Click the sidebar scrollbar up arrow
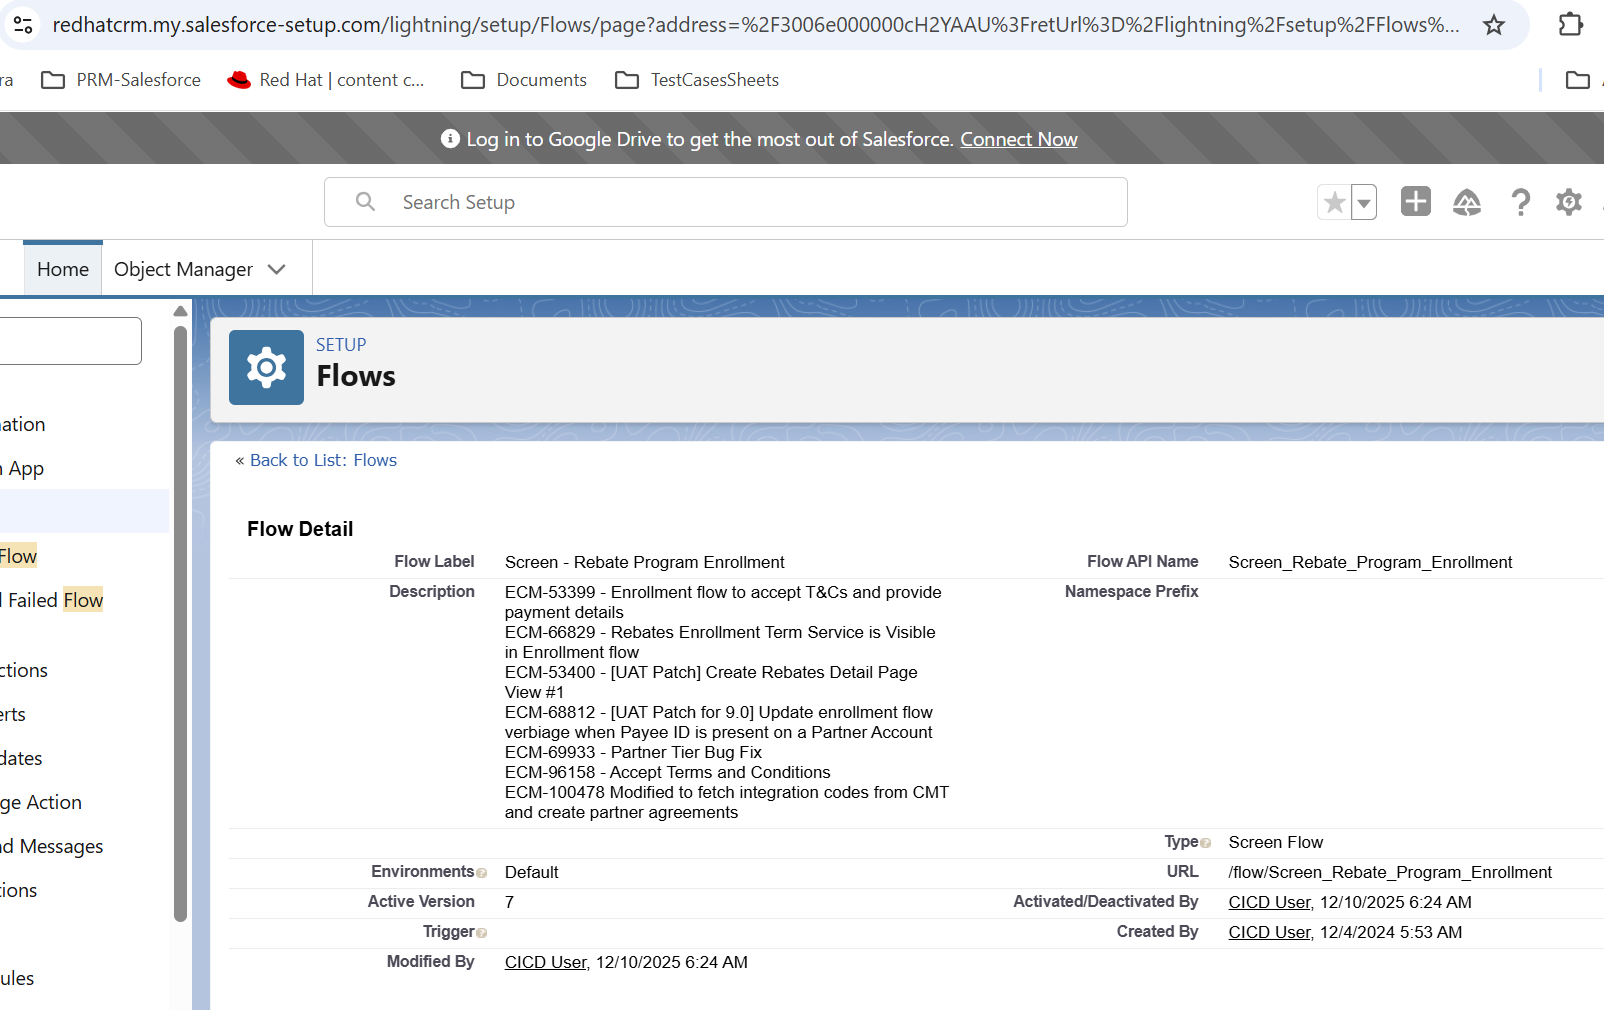 tap(180, 311)
